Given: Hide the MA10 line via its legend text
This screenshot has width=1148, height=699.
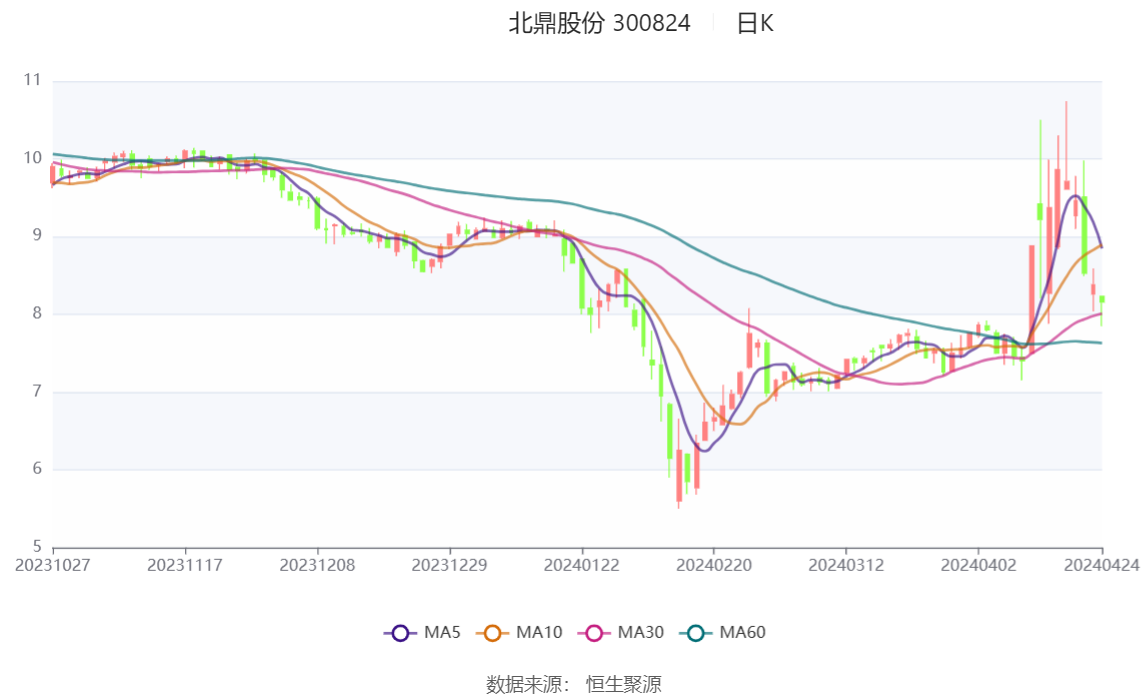Looking at the screenshot, I should [x=539, y=633].
